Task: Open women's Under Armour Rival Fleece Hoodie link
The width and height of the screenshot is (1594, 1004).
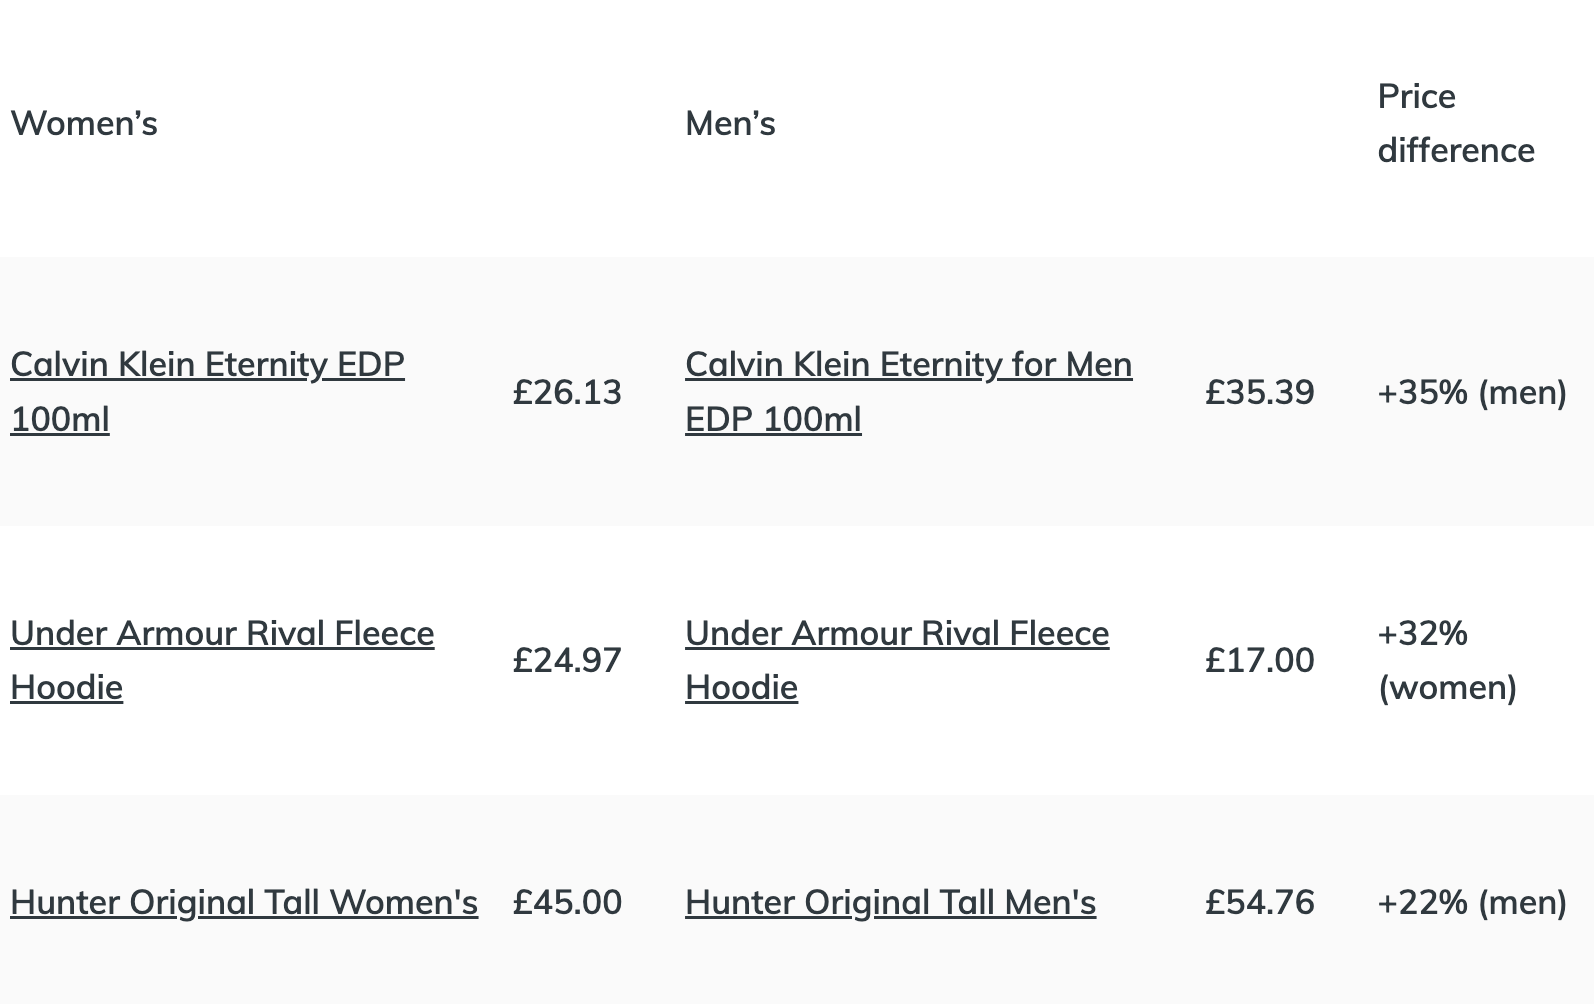Action: [222, 634]
